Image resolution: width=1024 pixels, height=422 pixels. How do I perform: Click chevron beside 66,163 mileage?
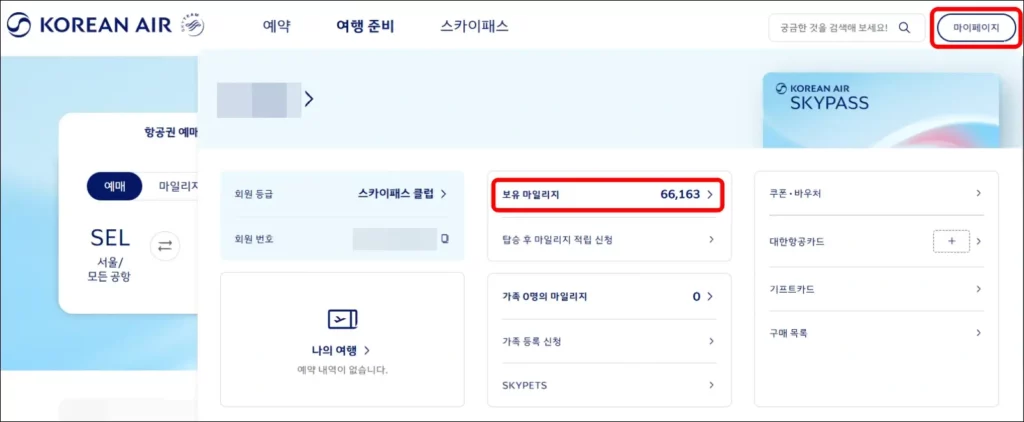(x=711, y=194)
